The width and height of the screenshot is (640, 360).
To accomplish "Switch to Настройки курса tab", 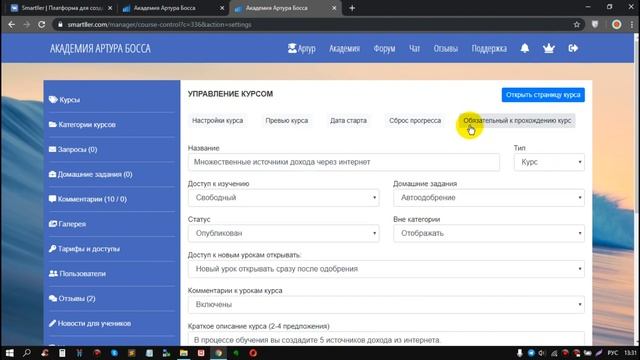I will [x=218, y=120].
